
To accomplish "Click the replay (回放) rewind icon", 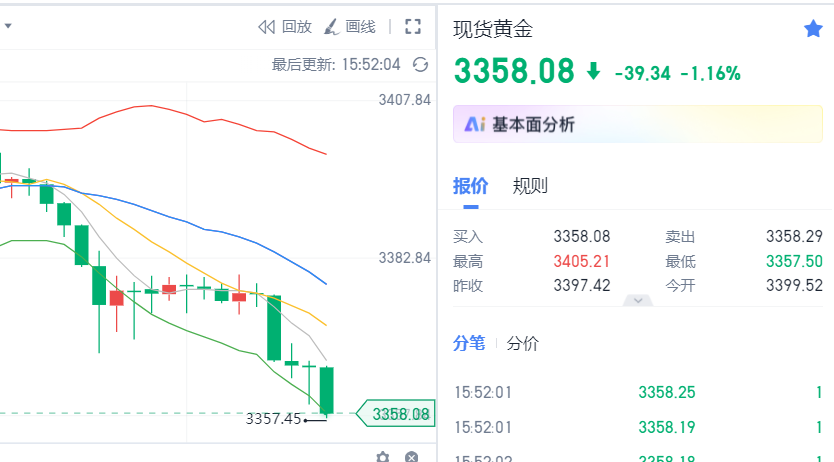I will [x=266, y=27].
